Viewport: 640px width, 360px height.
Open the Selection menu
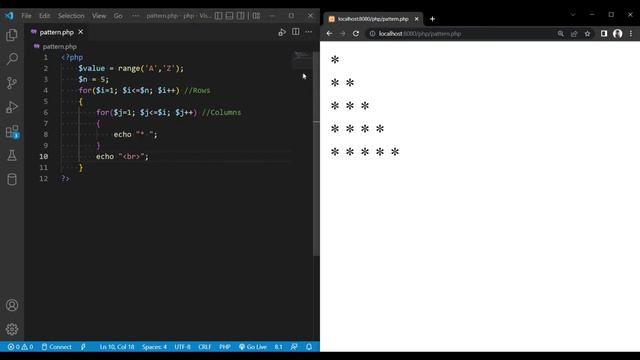coord(71,16)
